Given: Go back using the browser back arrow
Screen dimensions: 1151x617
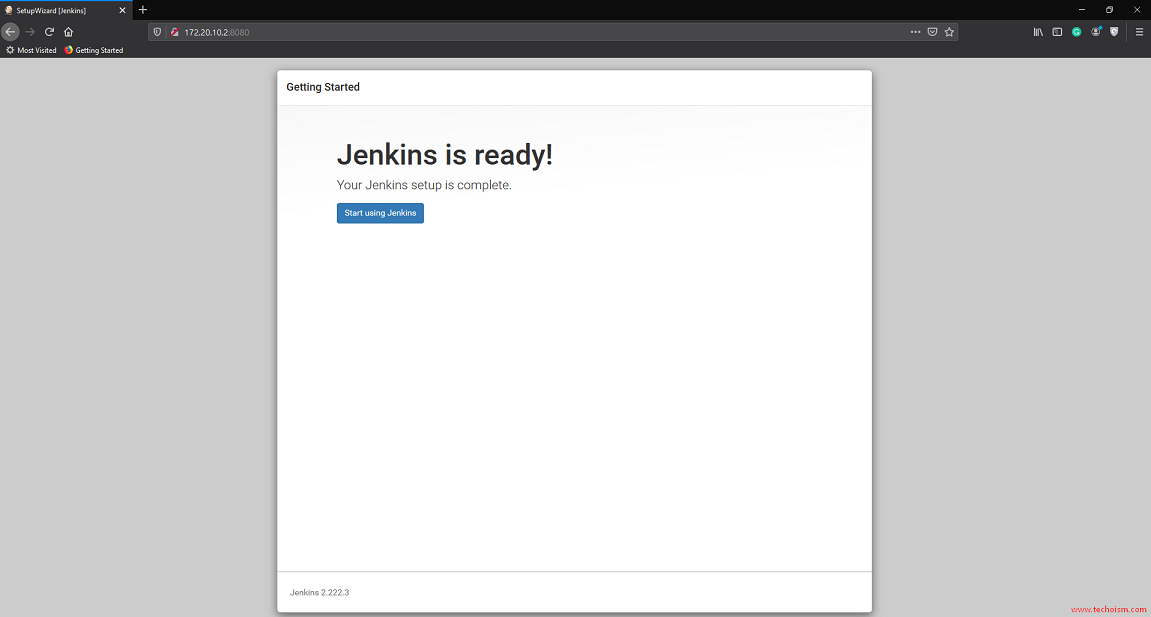Looking at the screenshot, I should click(x=10, y=32).
